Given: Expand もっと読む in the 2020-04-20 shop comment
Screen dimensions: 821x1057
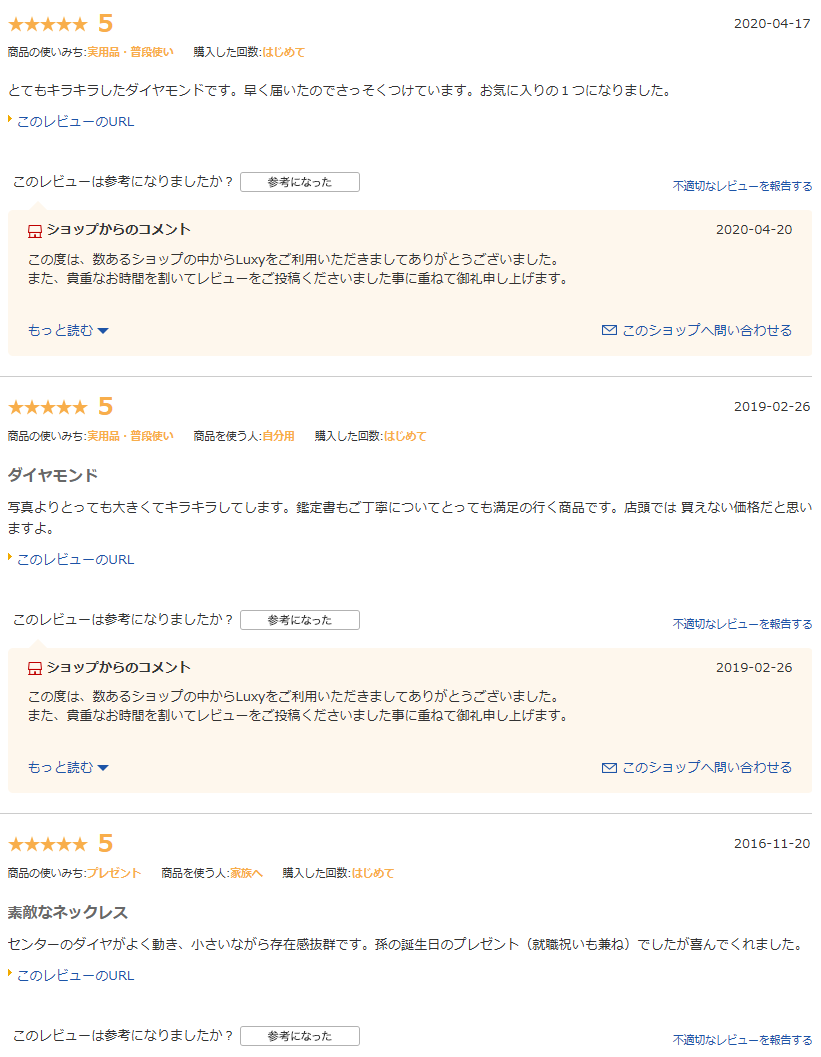Looking at the screenshot, I should point(68,330).
